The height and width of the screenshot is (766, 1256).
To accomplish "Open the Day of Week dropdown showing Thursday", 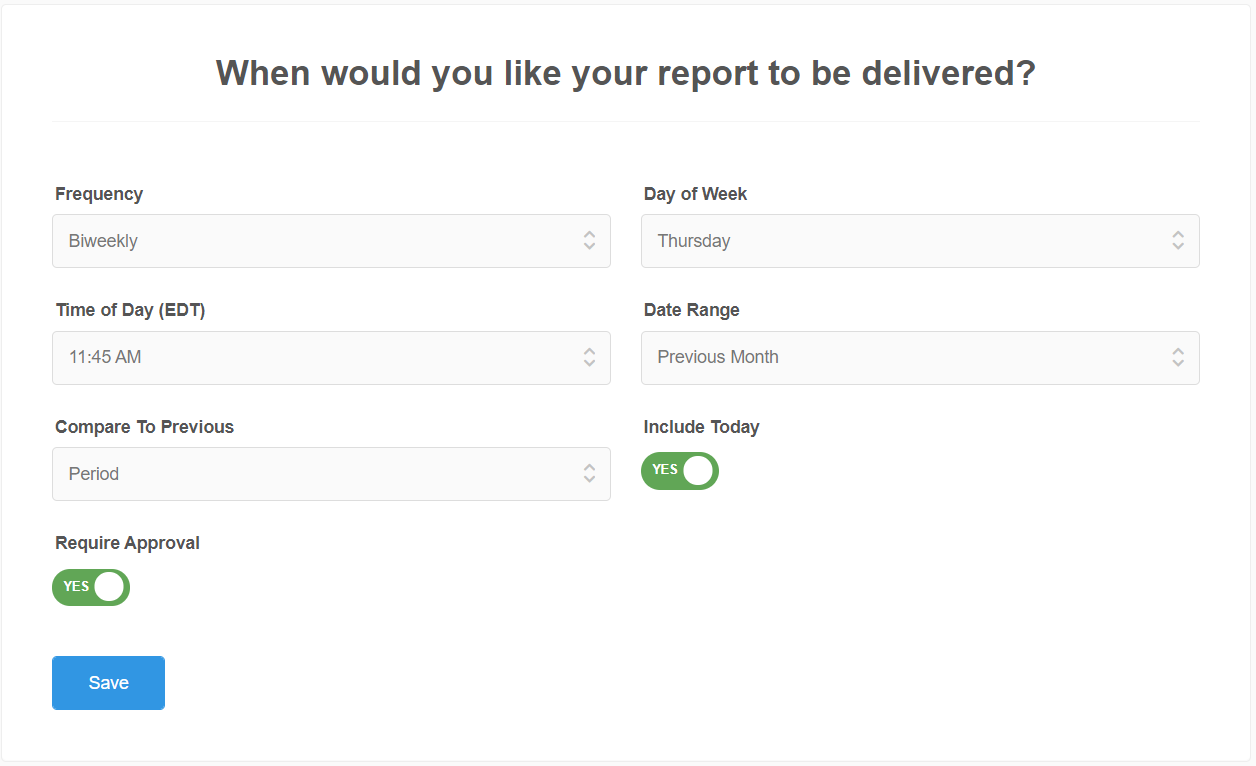I will point(920,241).
